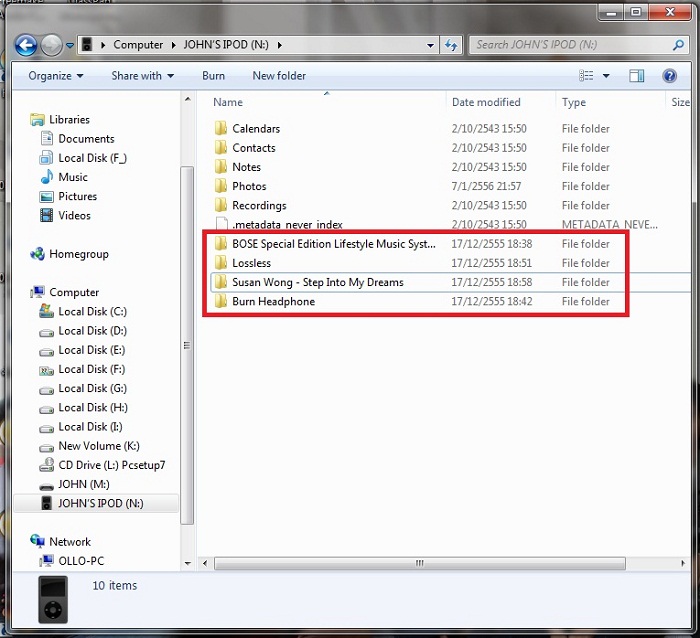Open the Change your view dropdown arrow
This screenshot has width=700, height=638.
(607, 76)
